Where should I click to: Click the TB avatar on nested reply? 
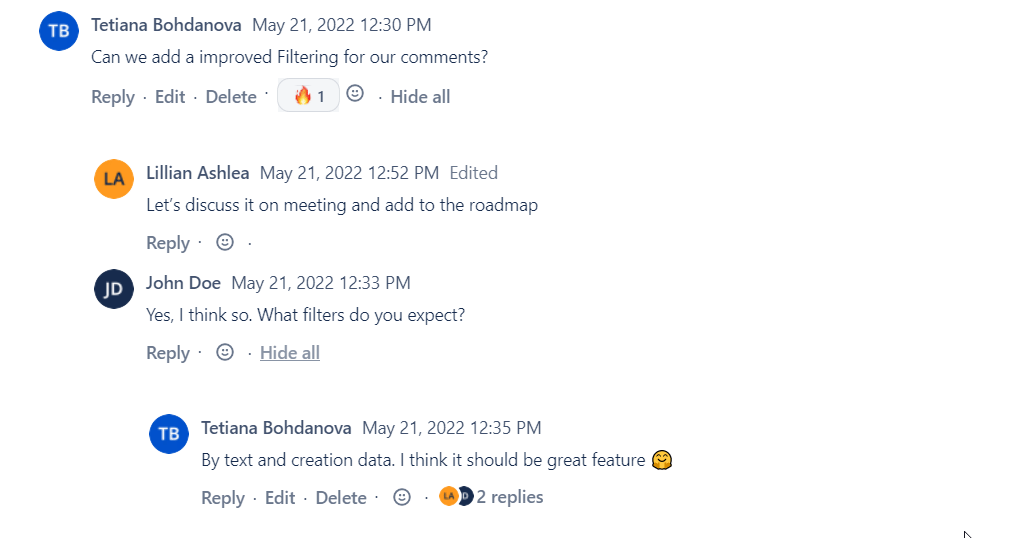pyautogui.click(x=169, y=434)
